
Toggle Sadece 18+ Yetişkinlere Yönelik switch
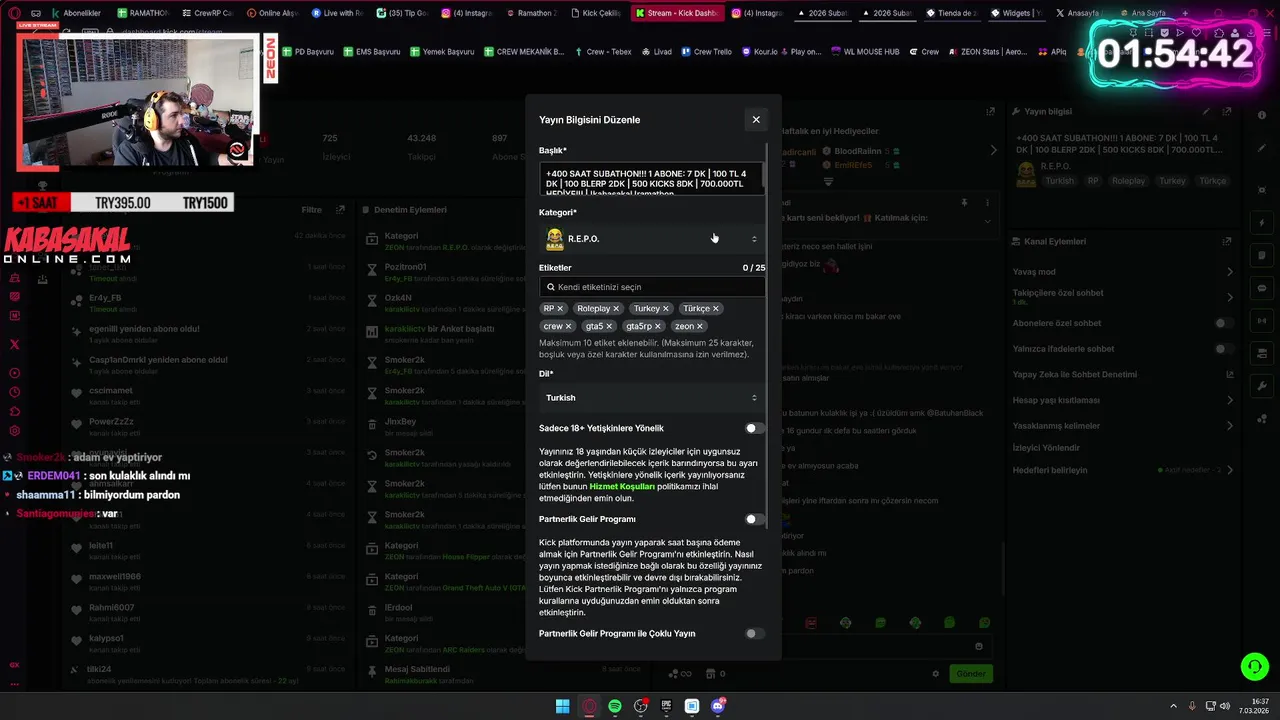(755, 428)
